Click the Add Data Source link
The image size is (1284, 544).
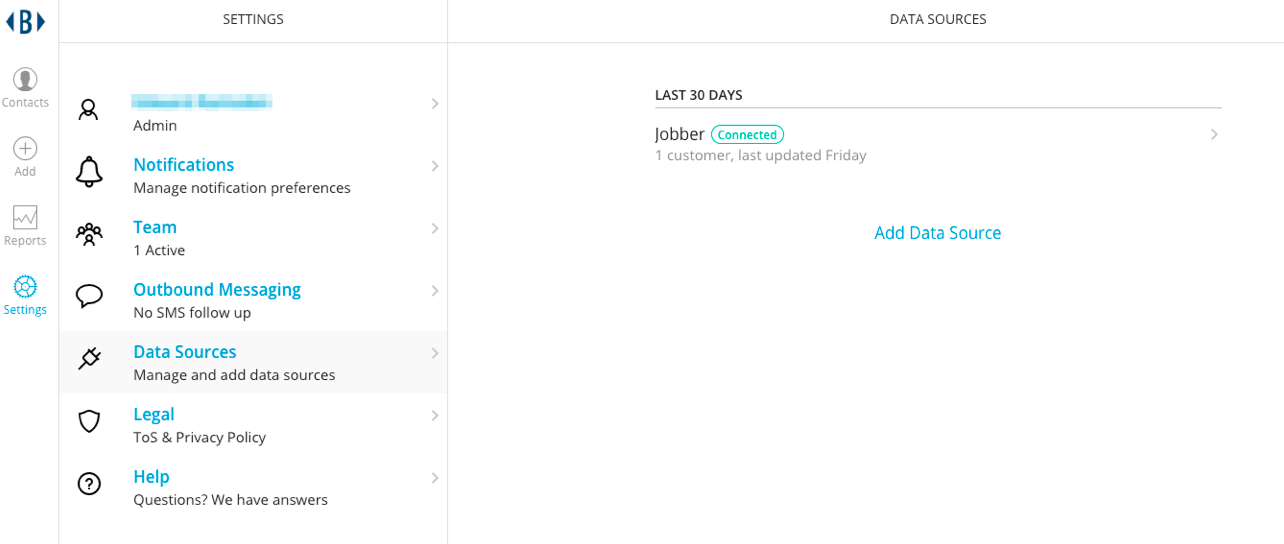click(x=938, y=233)
